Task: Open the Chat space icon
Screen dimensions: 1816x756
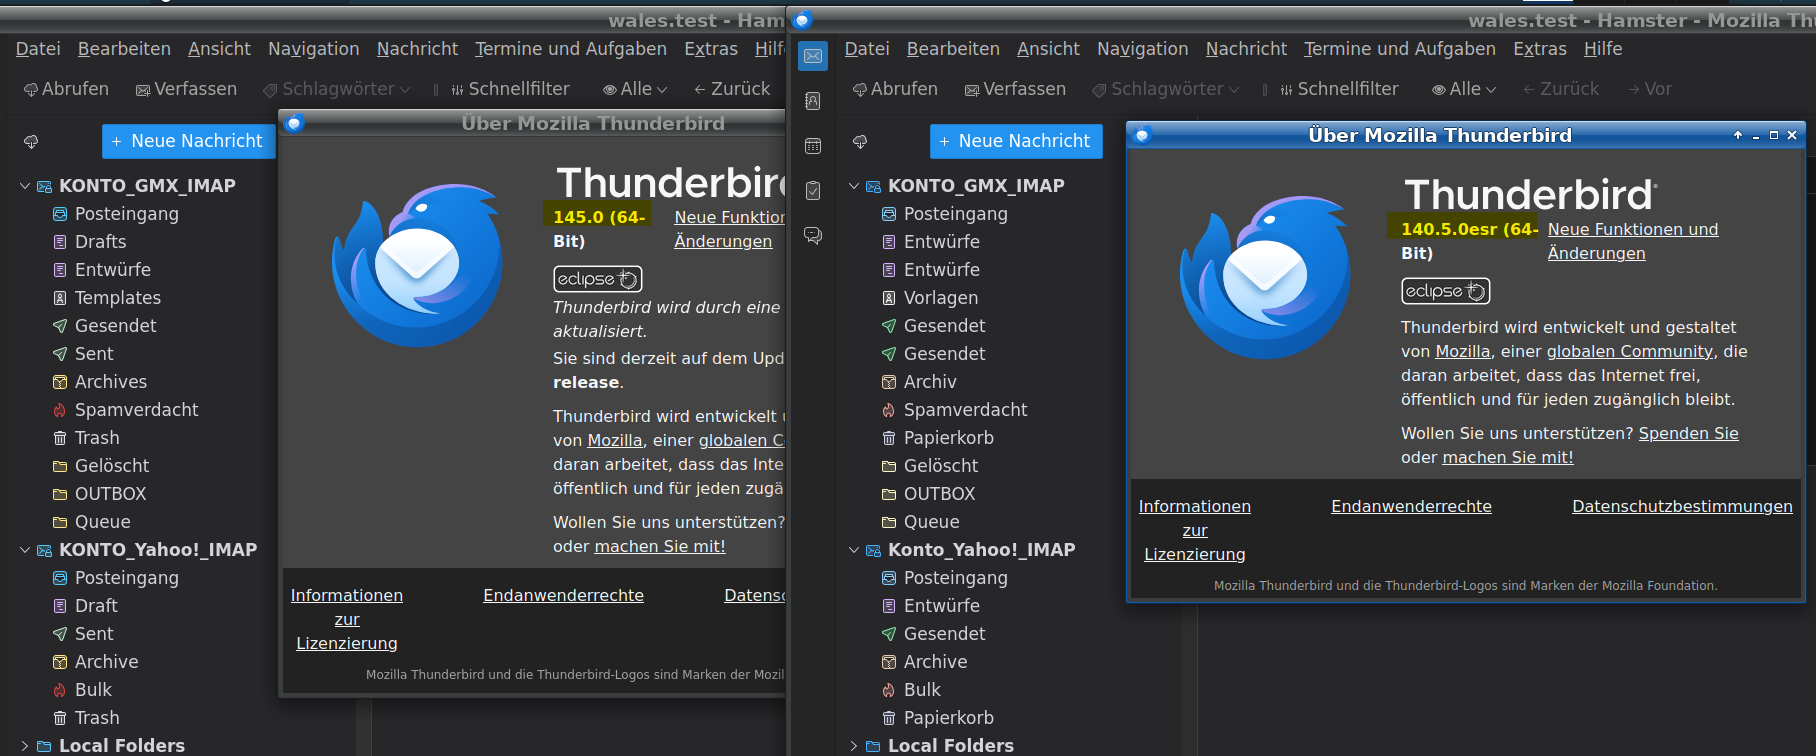Action: coord(813,236)
